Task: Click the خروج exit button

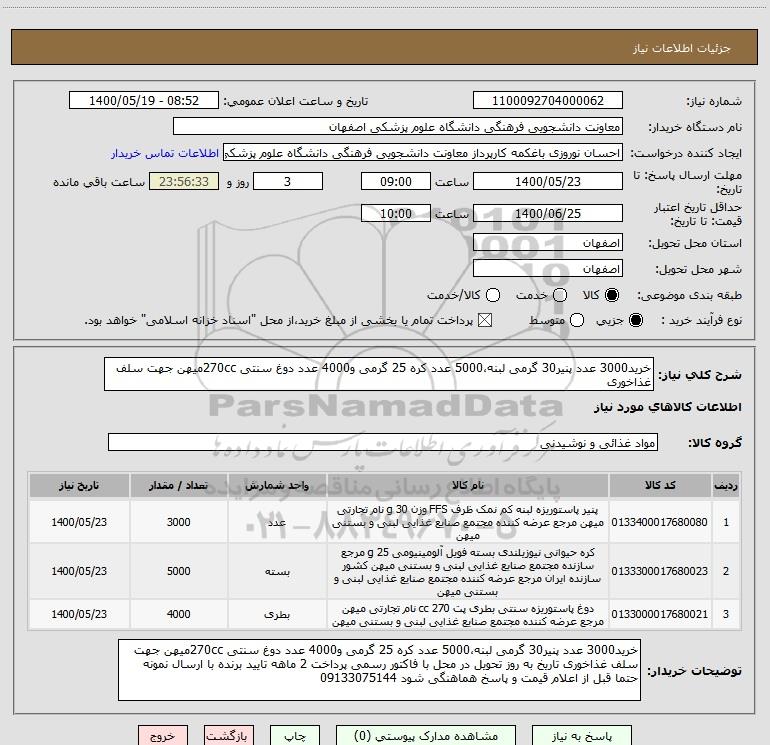Action: point(163,736)
